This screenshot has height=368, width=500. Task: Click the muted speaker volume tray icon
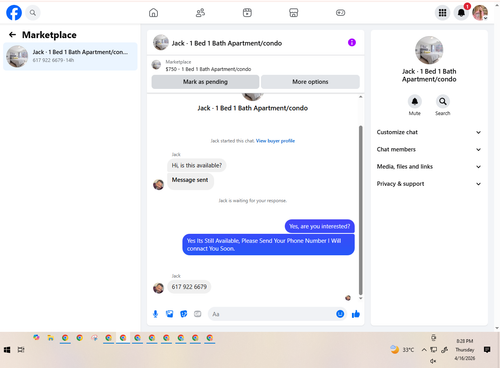(x=433, y=361)
